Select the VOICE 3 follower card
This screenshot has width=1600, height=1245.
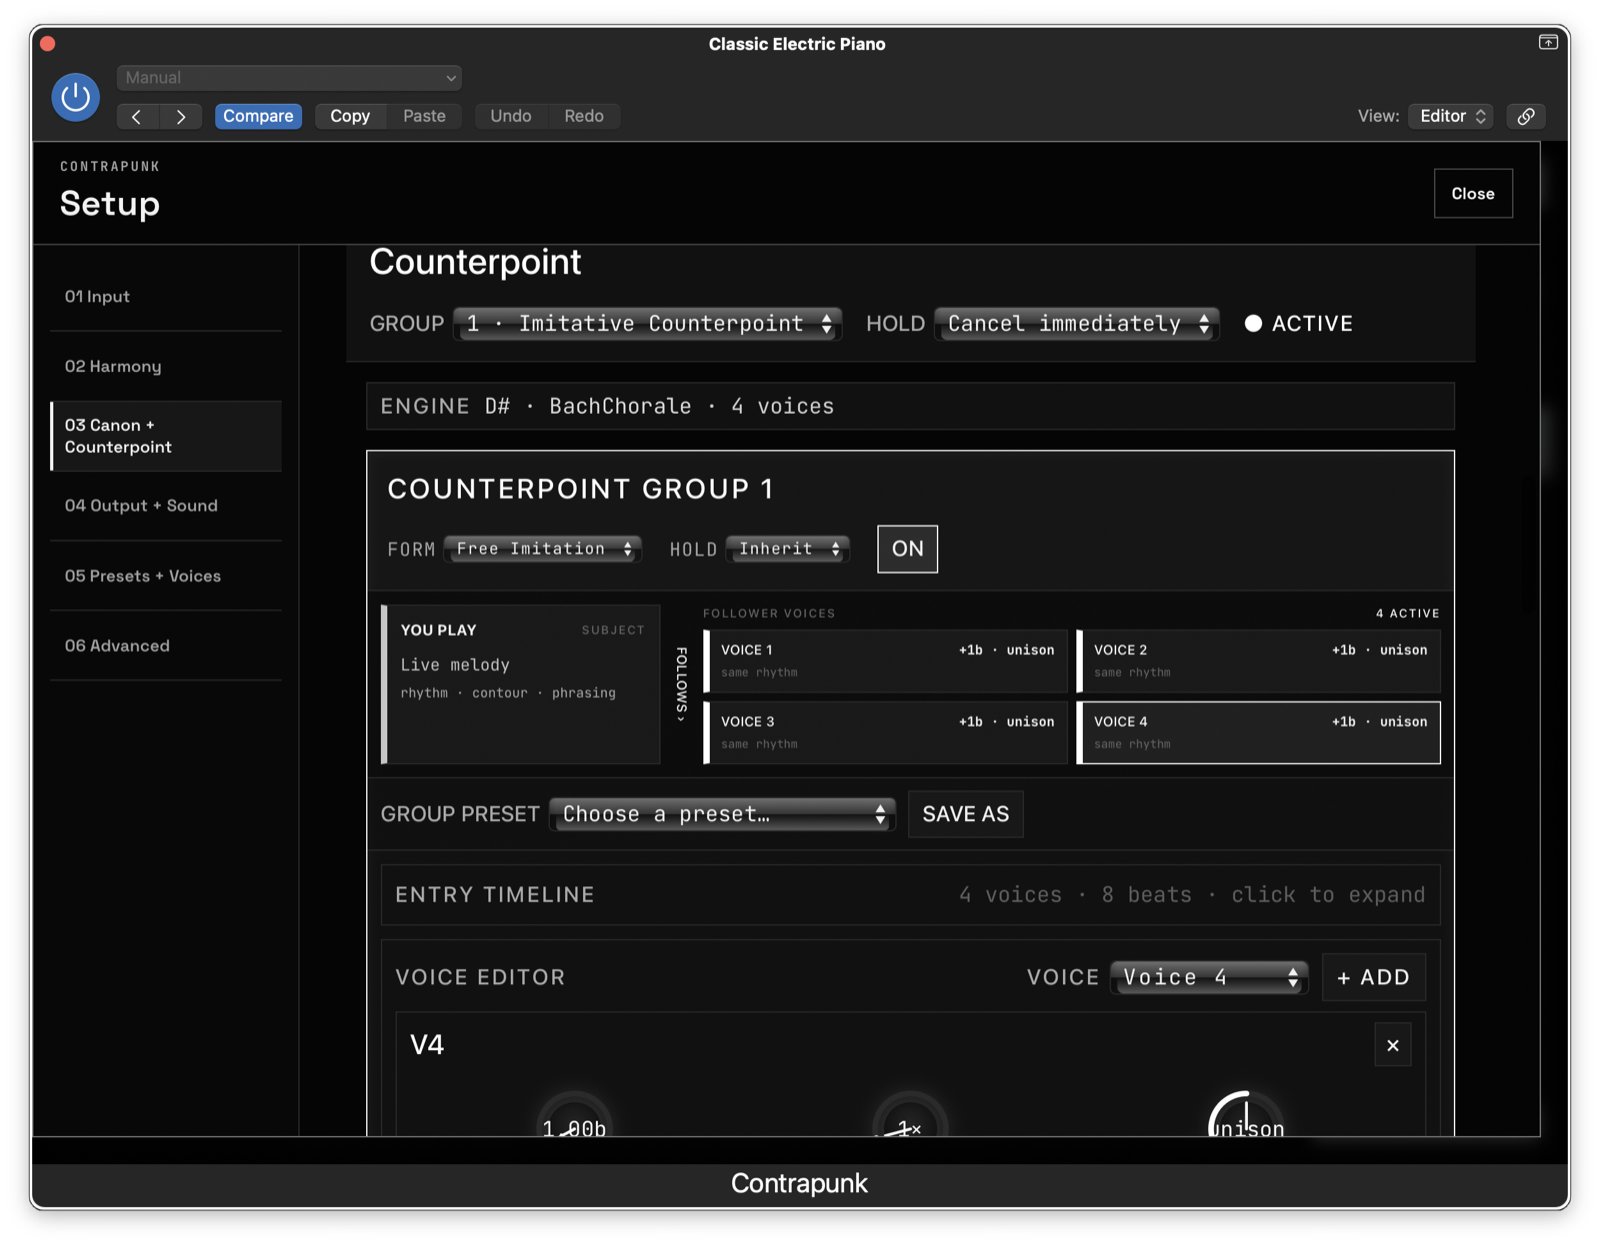(x=886, y=733)
